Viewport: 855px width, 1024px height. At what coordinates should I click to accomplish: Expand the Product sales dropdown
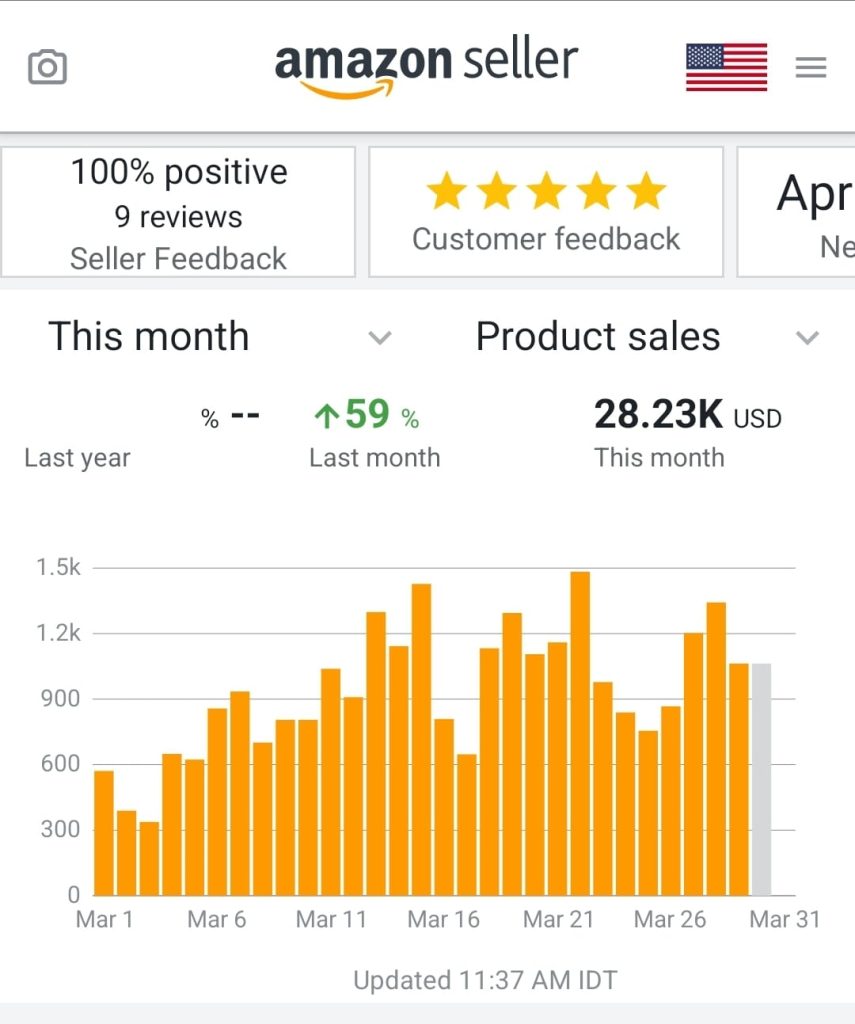807,338
